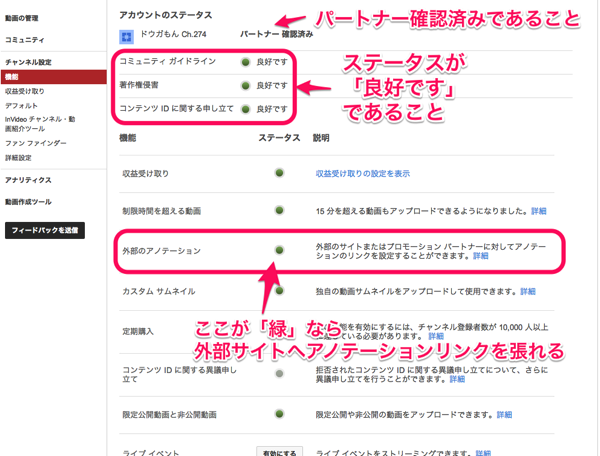Click the 外部のアノテーション feature name

tap(161, 251)
